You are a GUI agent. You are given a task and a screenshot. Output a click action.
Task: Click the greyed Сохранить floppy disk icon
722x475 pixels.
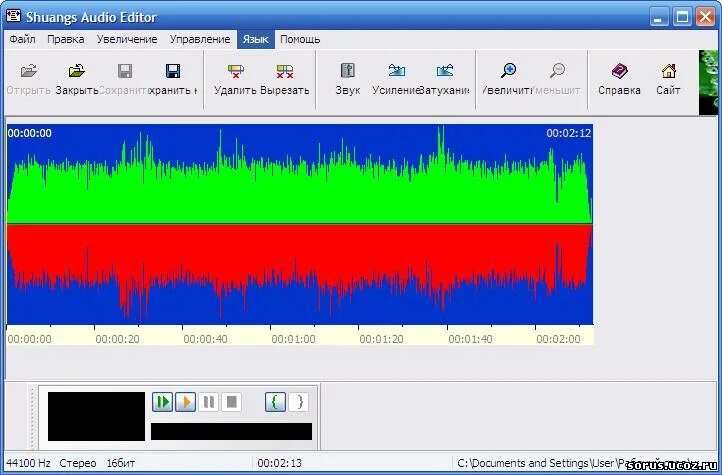[x=125, y=71]
